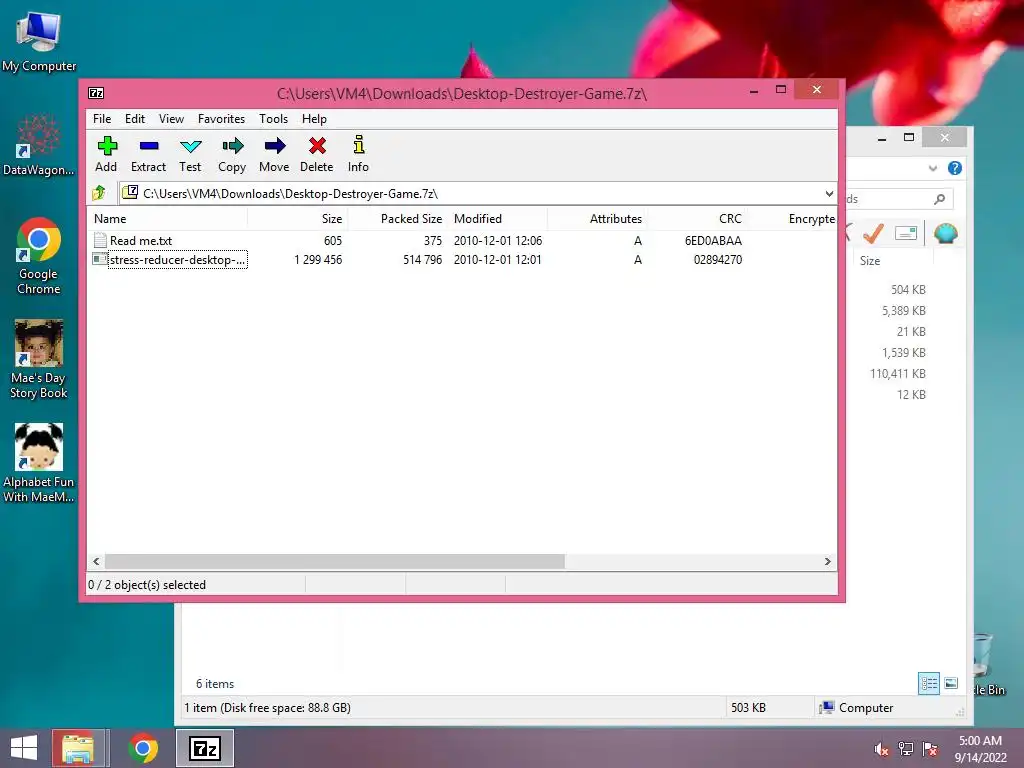Open File Explorer from the taskbar
The width and height of the screenshot is (1024, 768).
click(78, 748)
